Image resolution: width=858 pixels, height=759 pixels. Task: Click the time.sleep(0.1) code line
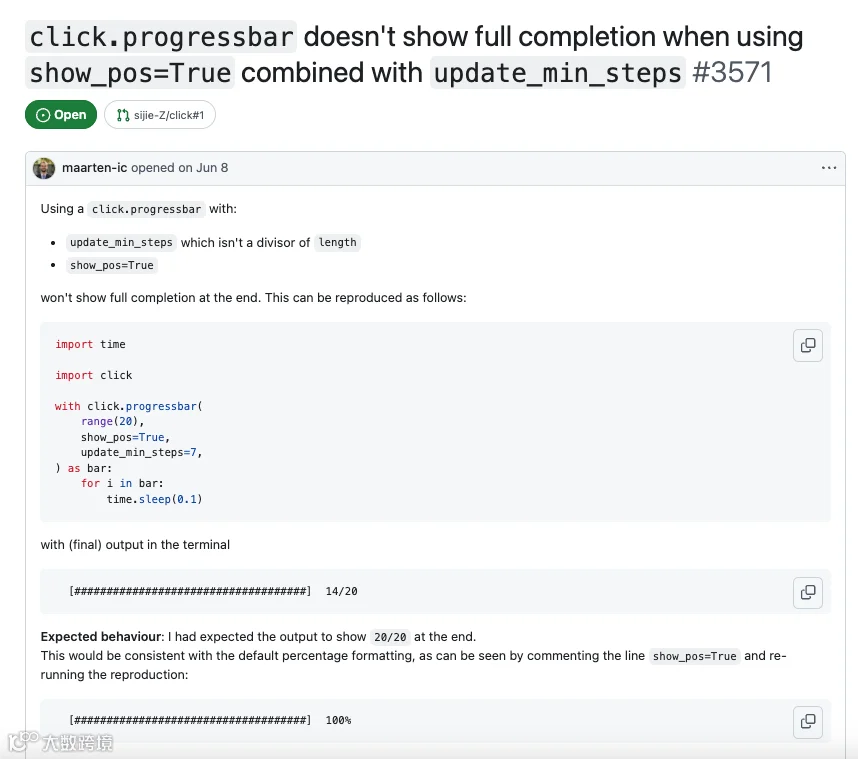click(154, 500)
